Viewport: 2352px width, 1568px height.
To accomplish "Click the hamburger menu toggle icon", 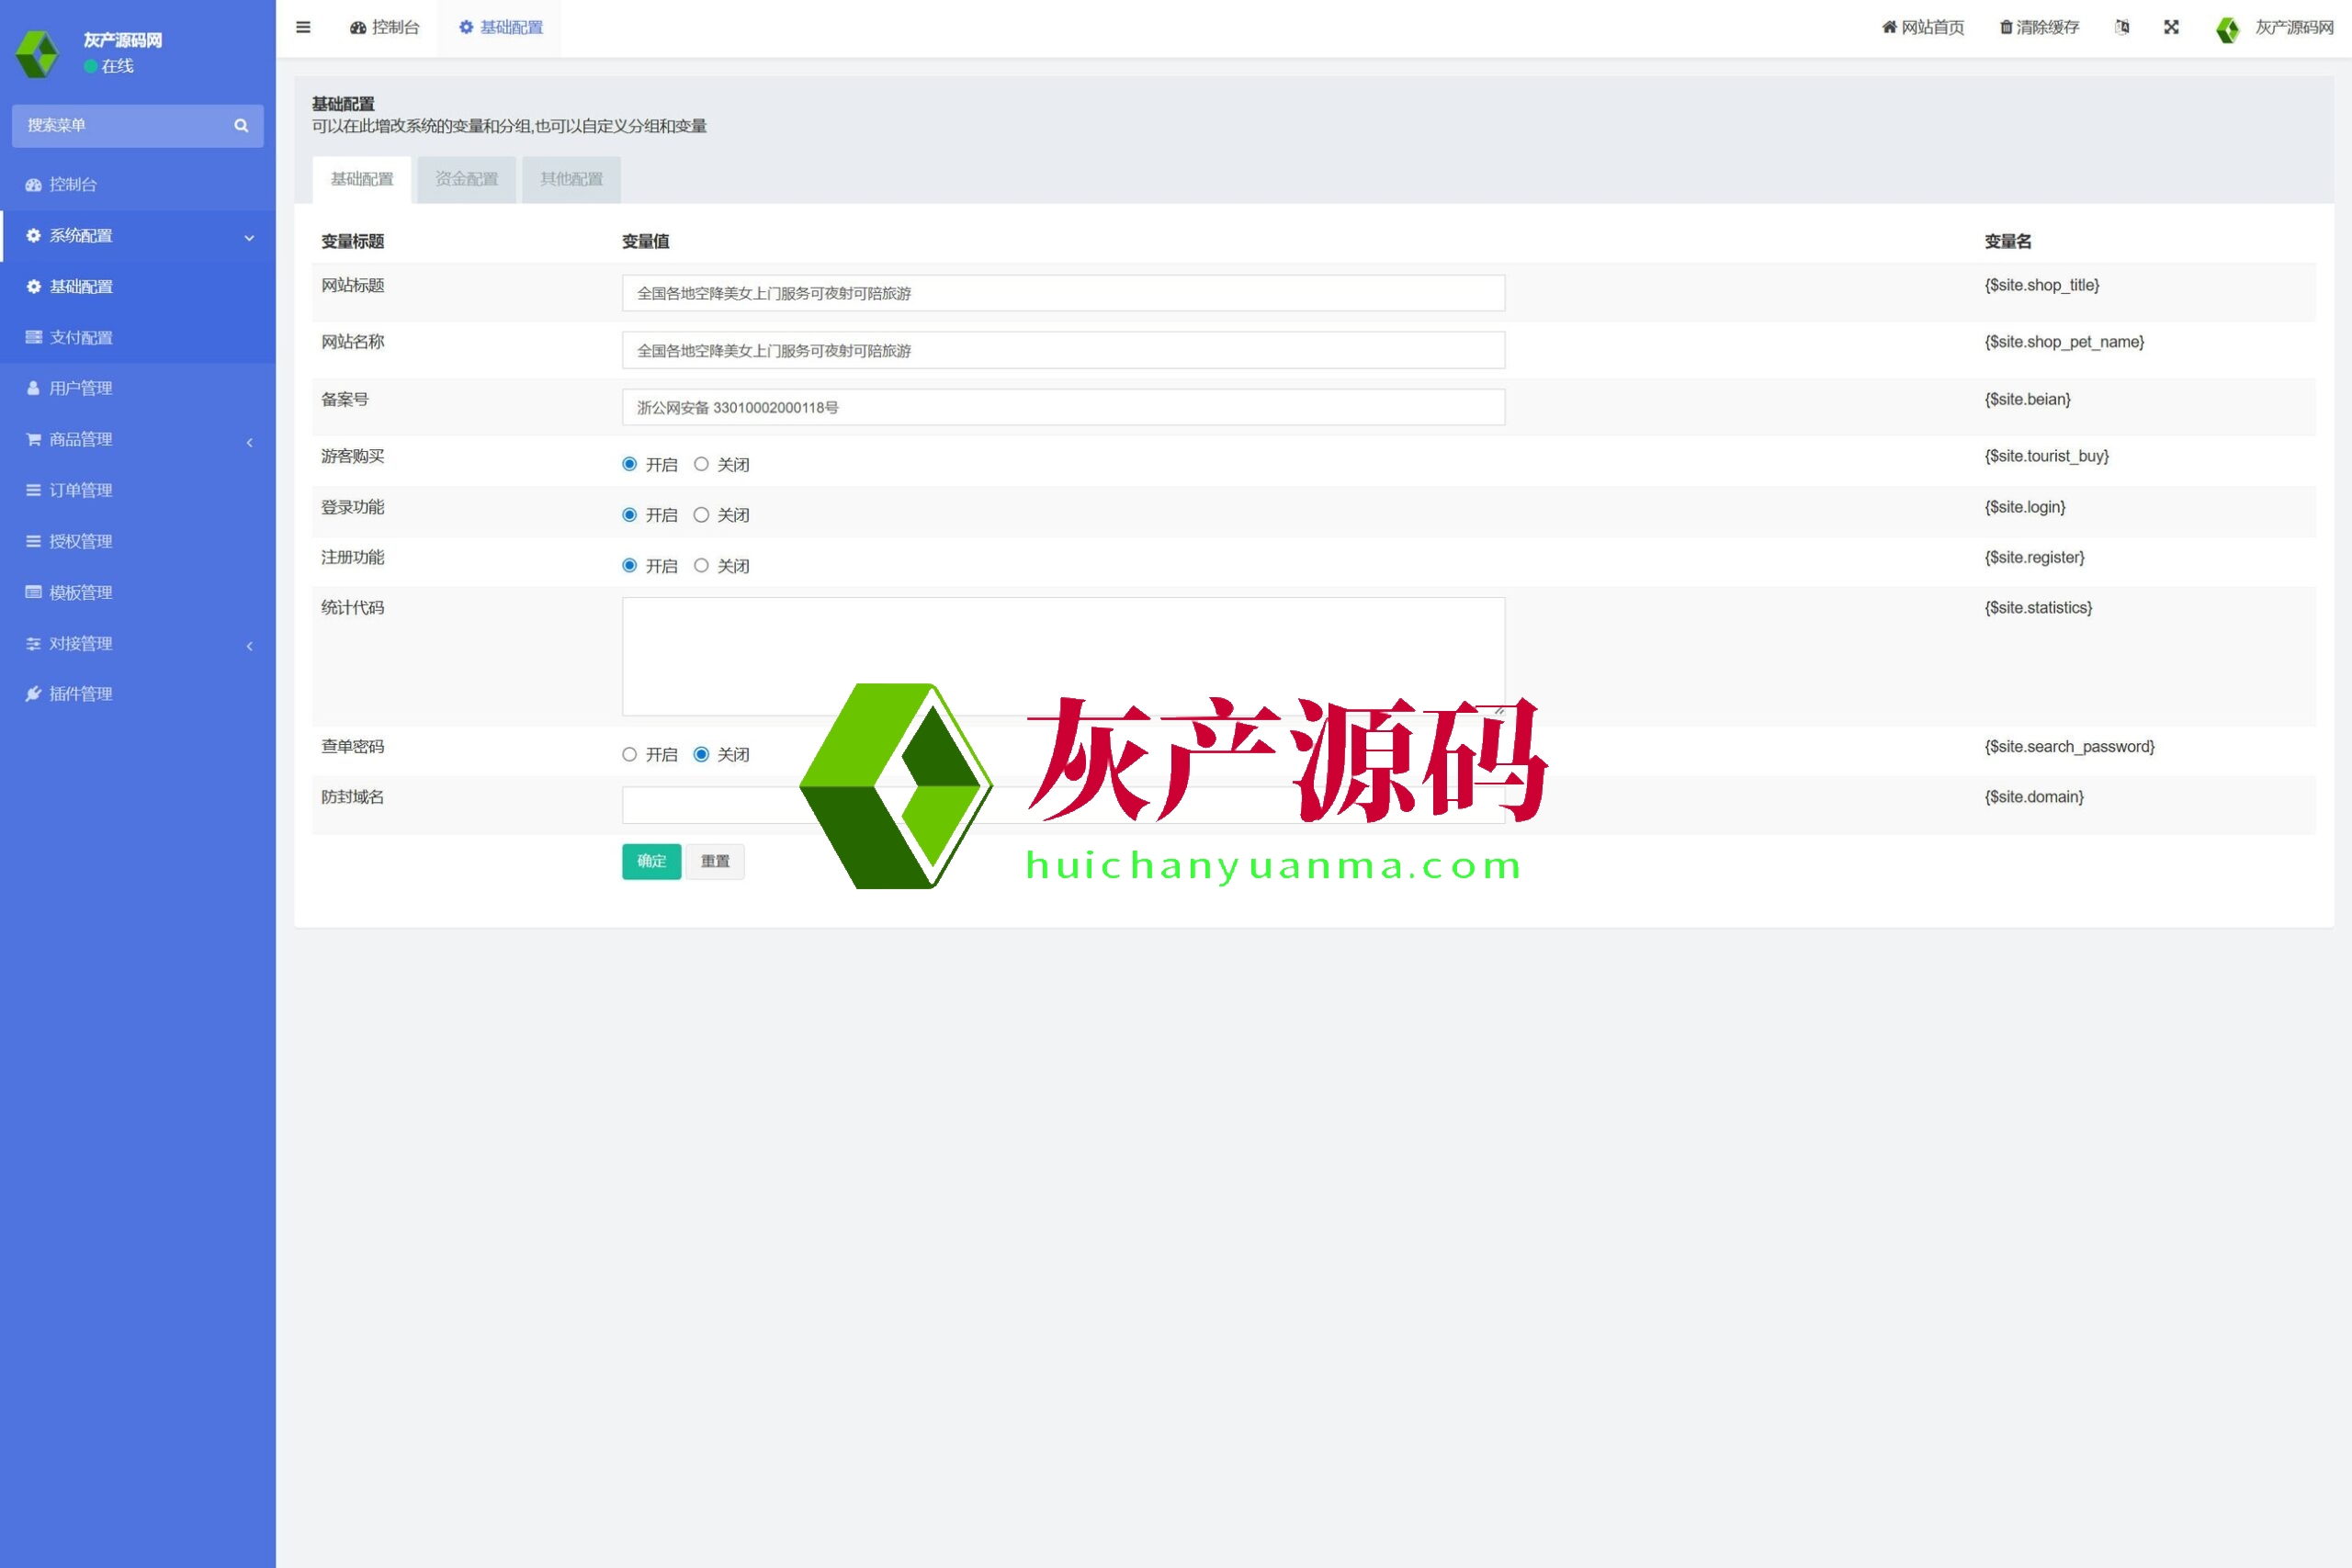I will coord(303,27).
